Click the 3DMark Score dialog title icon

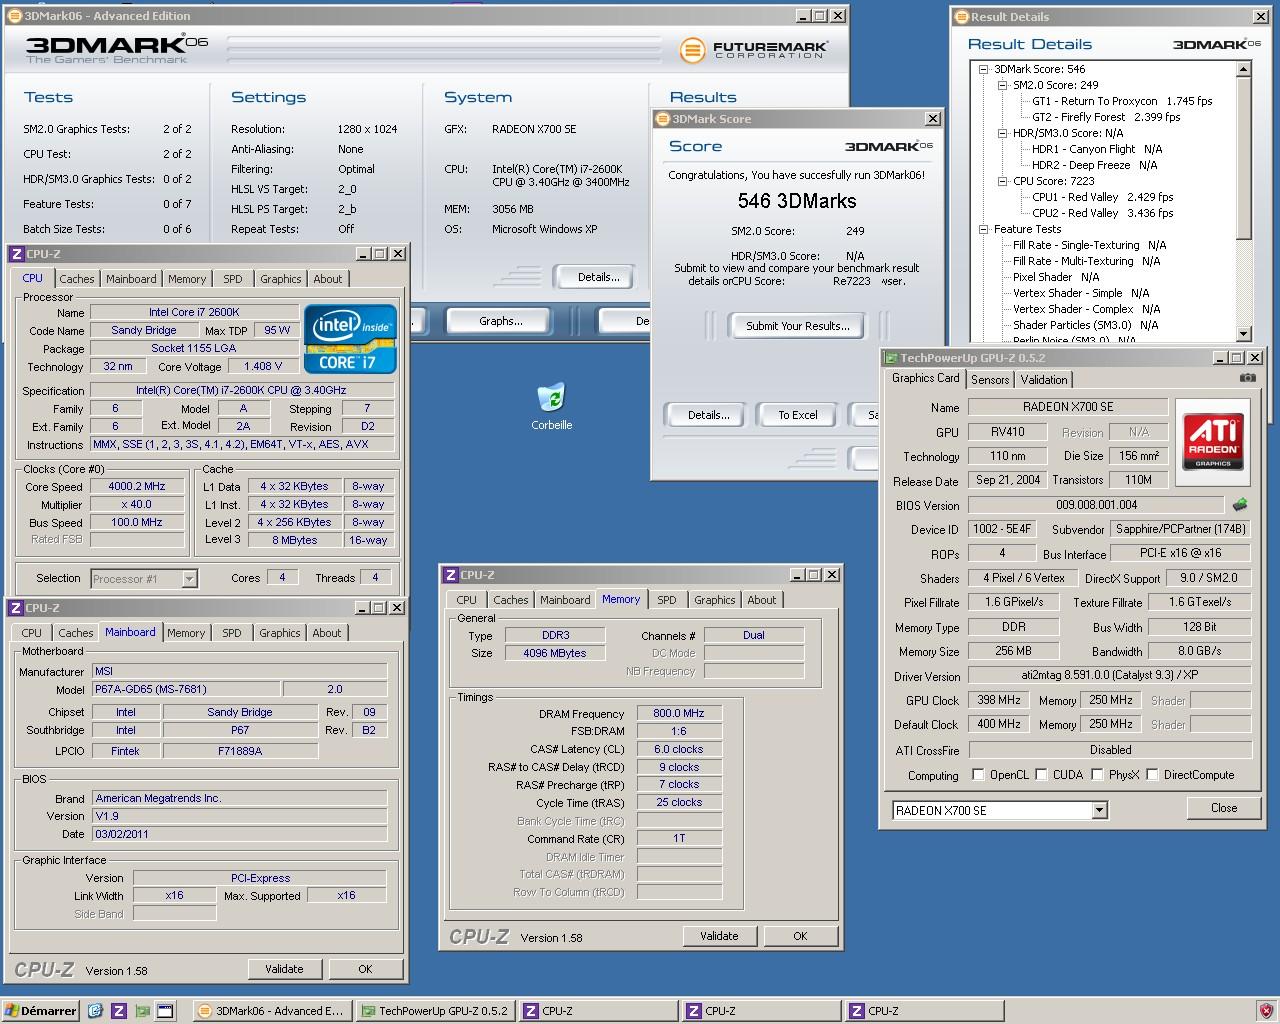tap(662, 118)
